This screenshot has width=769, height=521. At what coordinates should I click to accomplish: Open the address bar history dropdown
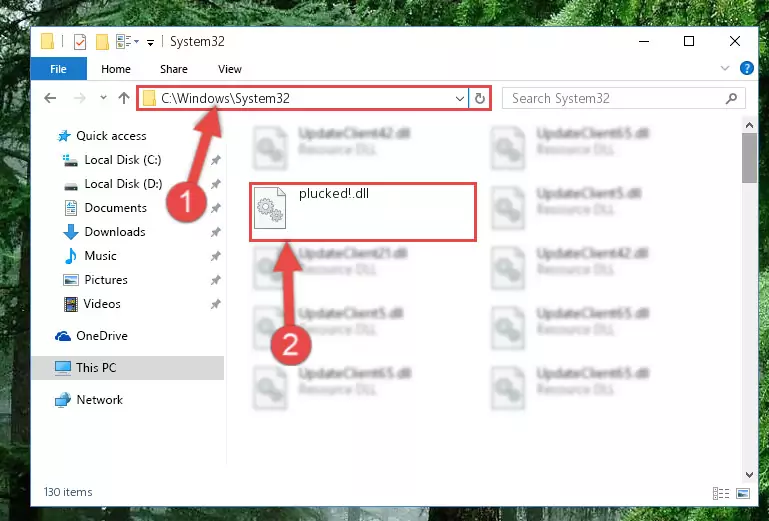pyautogui.click(x=460, y=99)
